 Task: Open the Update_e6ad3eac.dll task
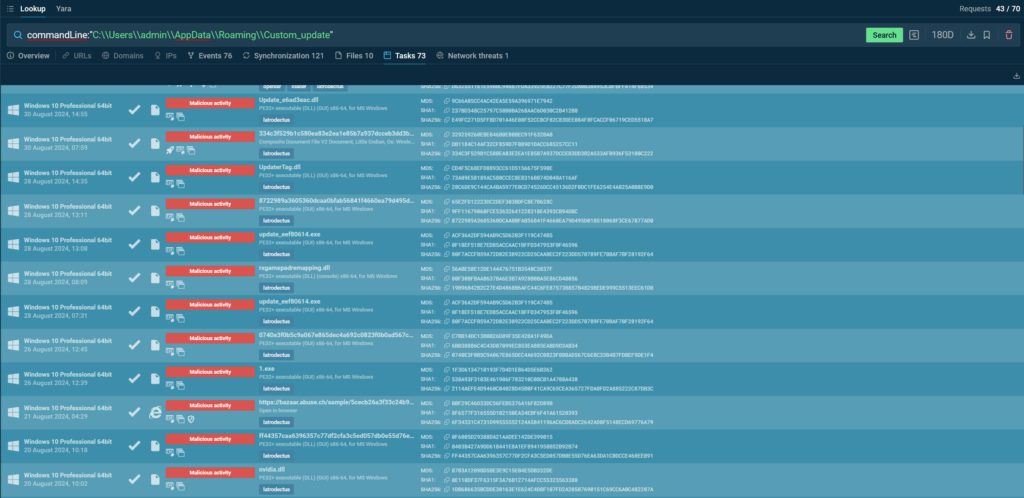[x=290, y=100]
